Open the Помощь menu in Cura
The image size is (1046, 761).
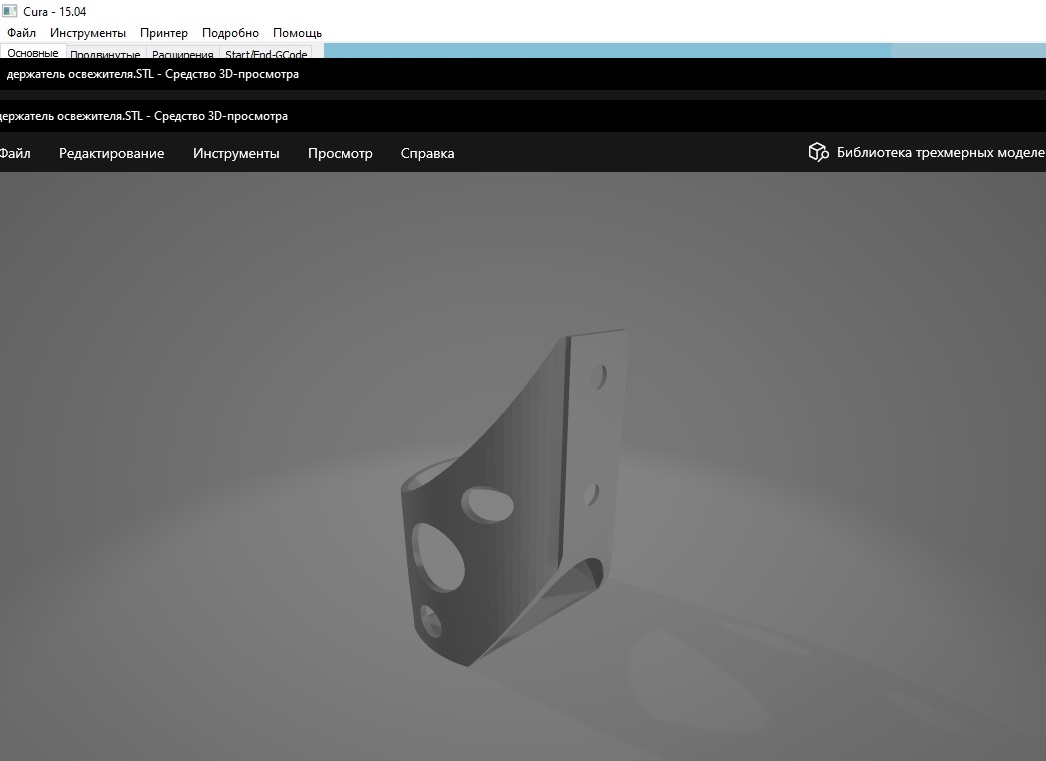[x=297, y=33]
